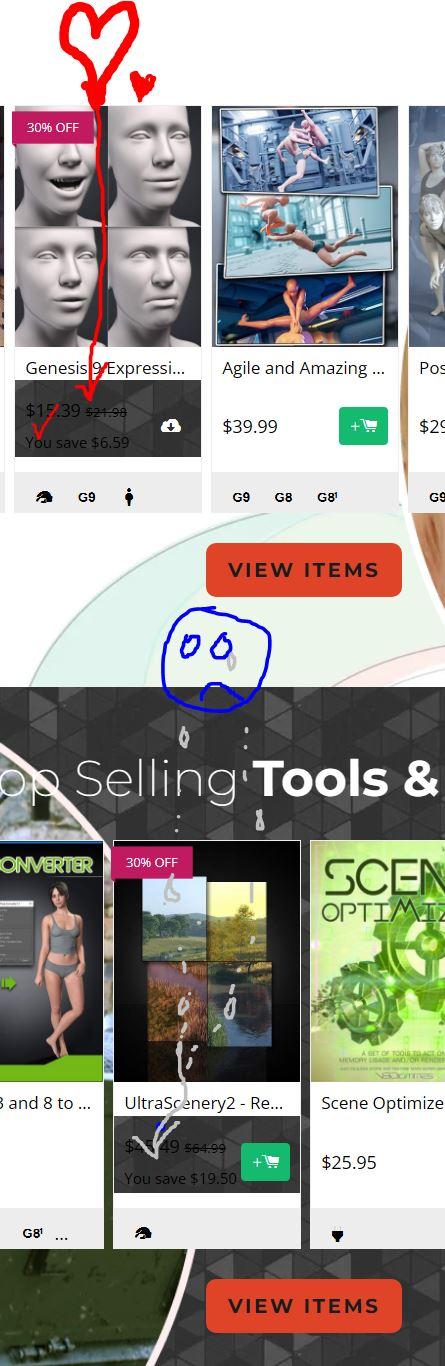Click the G8 badge under Agile and Amazing
This screenshot has width=445, height=1366.
(x=283, y=497)
